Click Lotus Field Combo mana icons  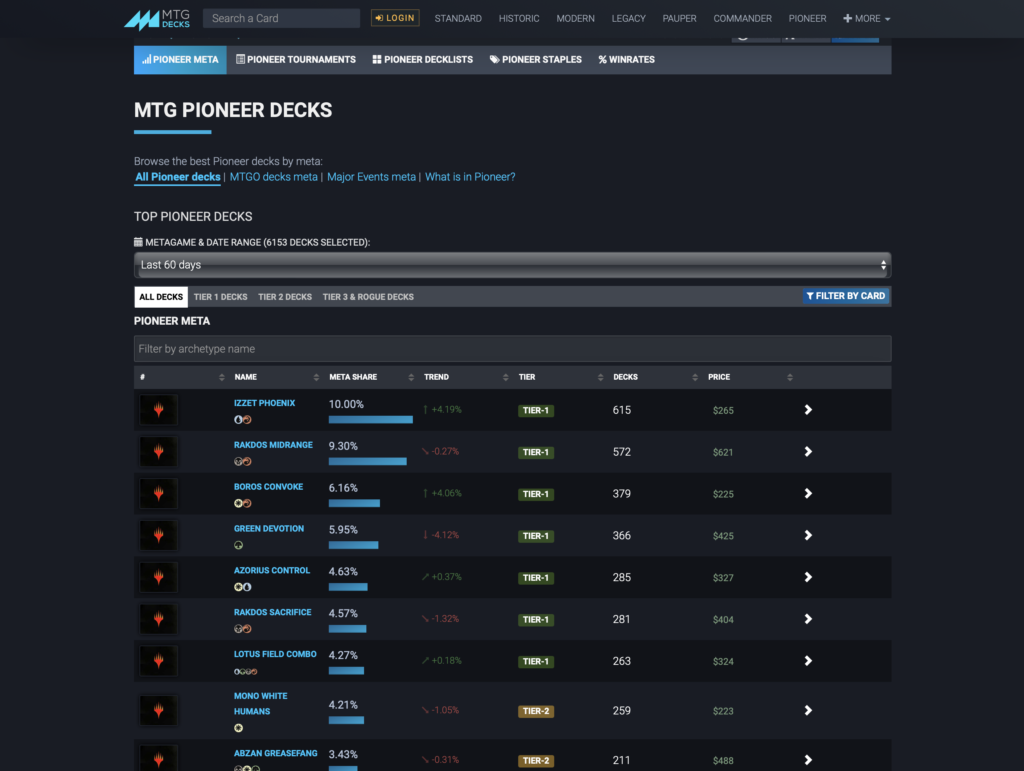coord(246,671)
